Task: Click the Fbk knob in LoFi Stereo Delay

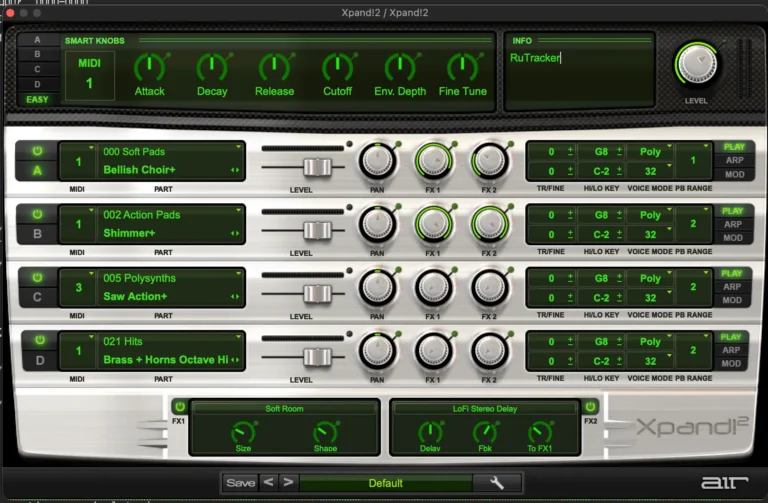Action: pyautogui.click(x=485, y=433)
